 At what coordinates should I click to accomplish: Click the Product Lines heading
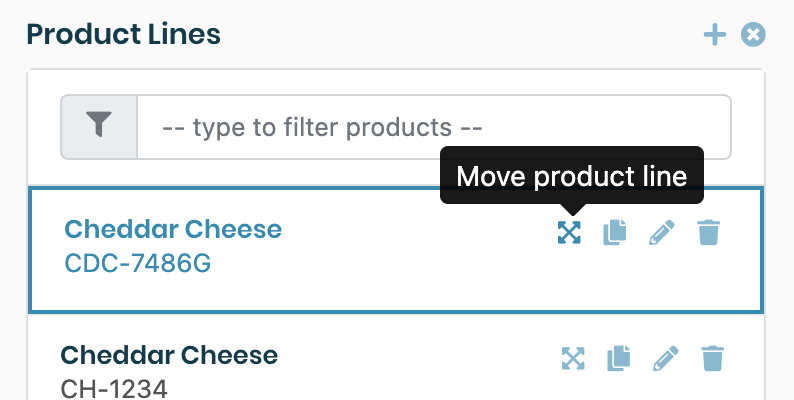coord(123,34)
